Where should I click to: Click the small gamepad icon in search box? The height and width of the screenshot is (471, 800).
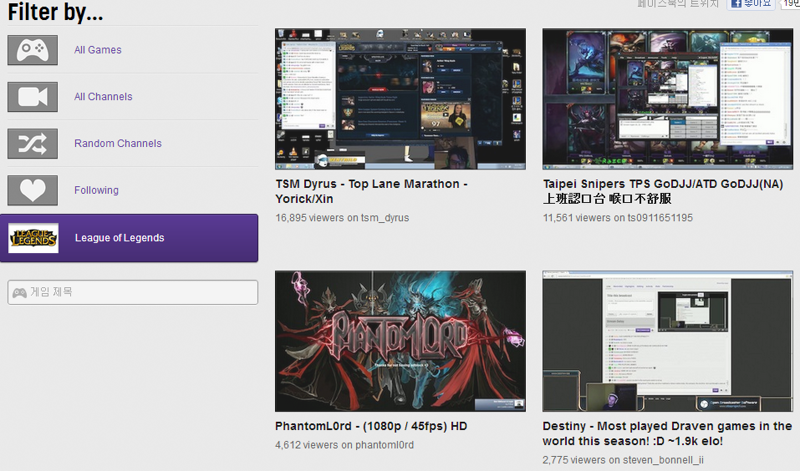coord(19,293)
